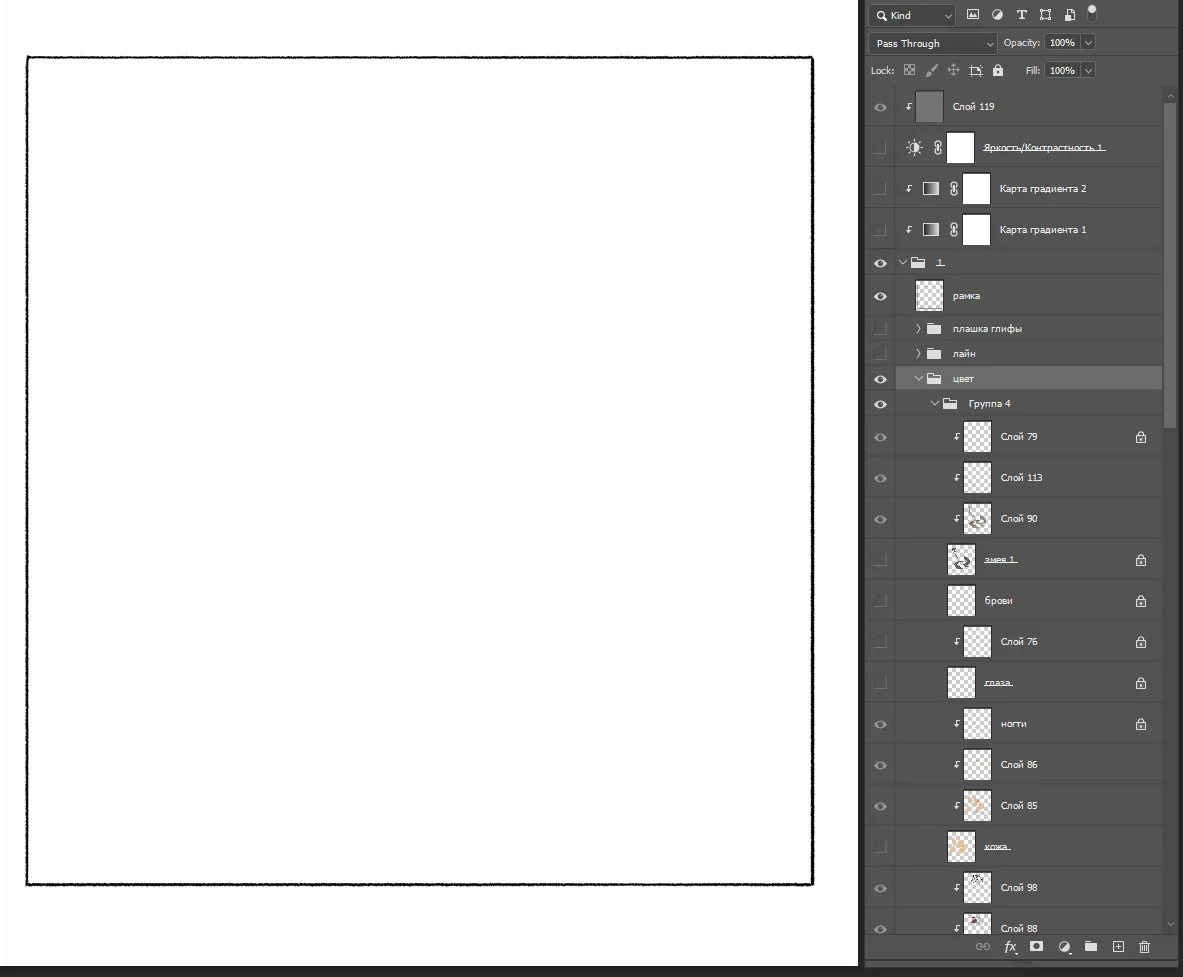
Task: Delete the selected layer
Action: 1145,947
